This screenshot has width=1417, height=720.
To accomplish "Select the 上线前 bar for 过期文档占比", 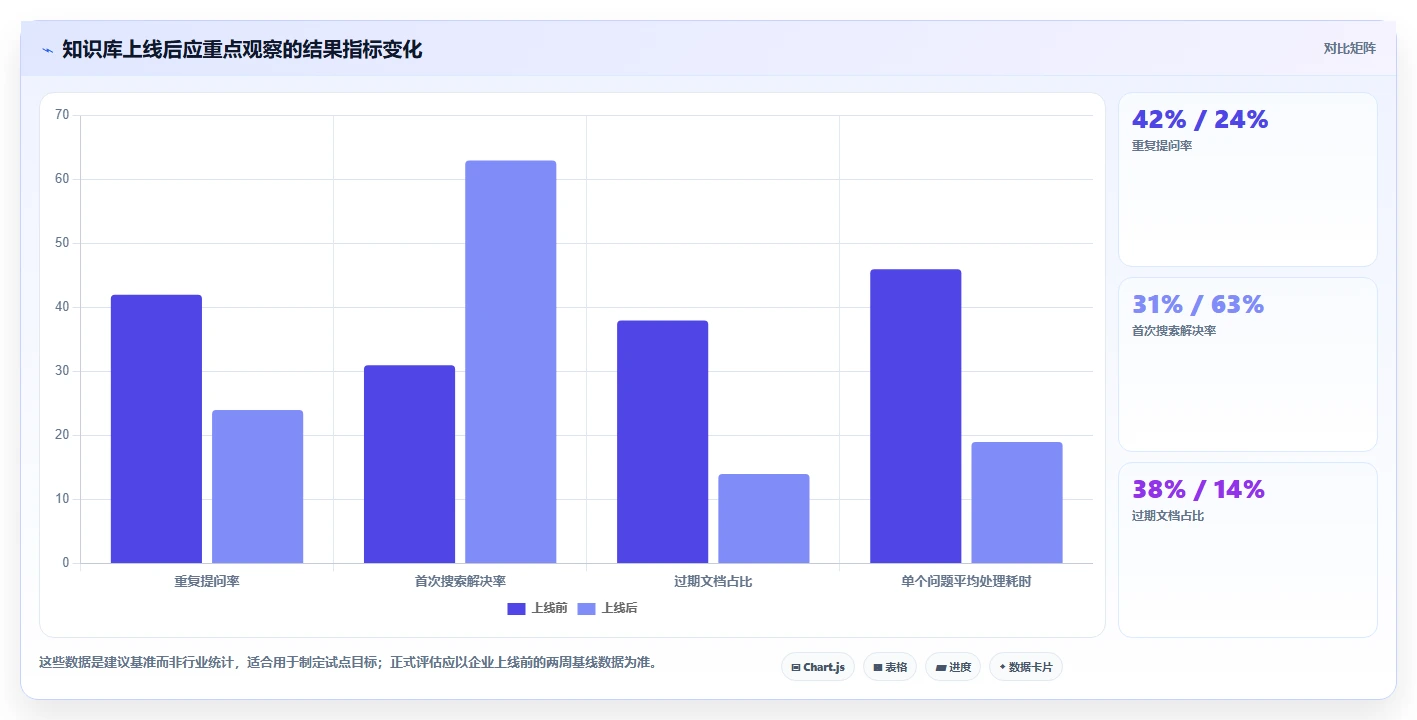I will coord(662,442).
